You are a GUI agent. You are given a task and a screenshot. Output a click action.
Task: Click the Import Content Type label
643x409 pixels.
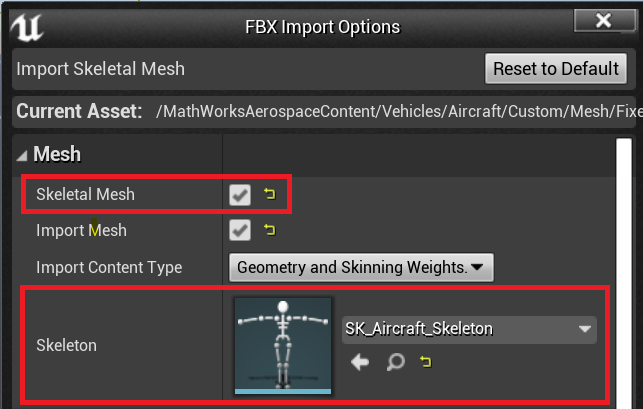tap(109, 267)
